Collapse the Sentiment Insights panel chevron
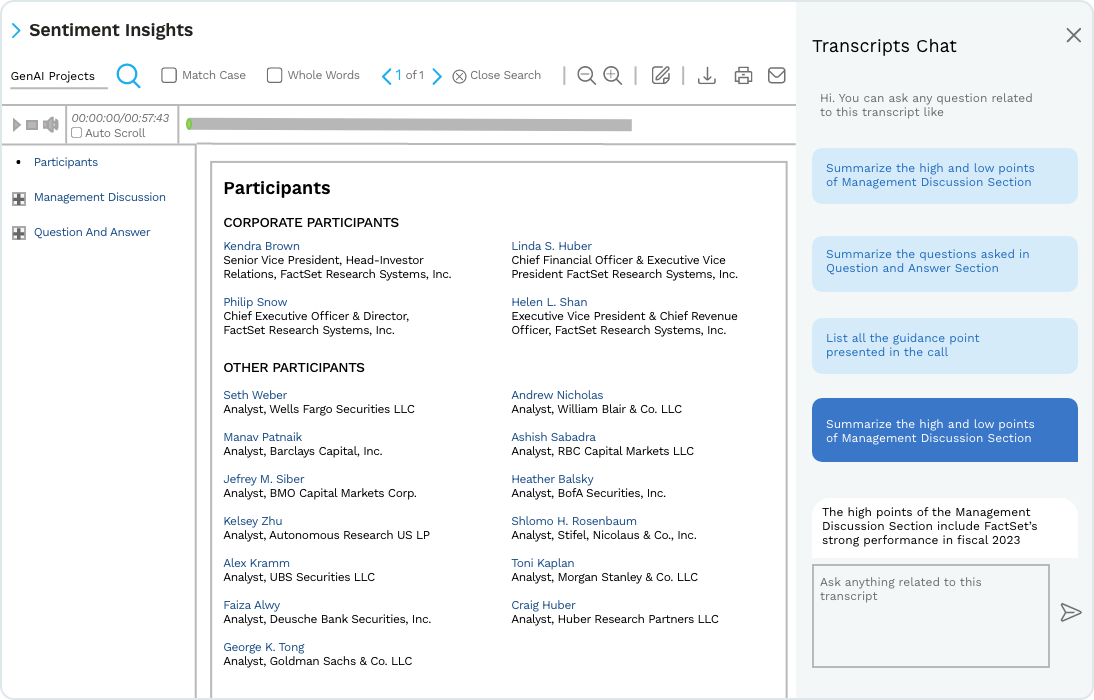This screenshot has width=1094, height=700. tap(16, 30)
